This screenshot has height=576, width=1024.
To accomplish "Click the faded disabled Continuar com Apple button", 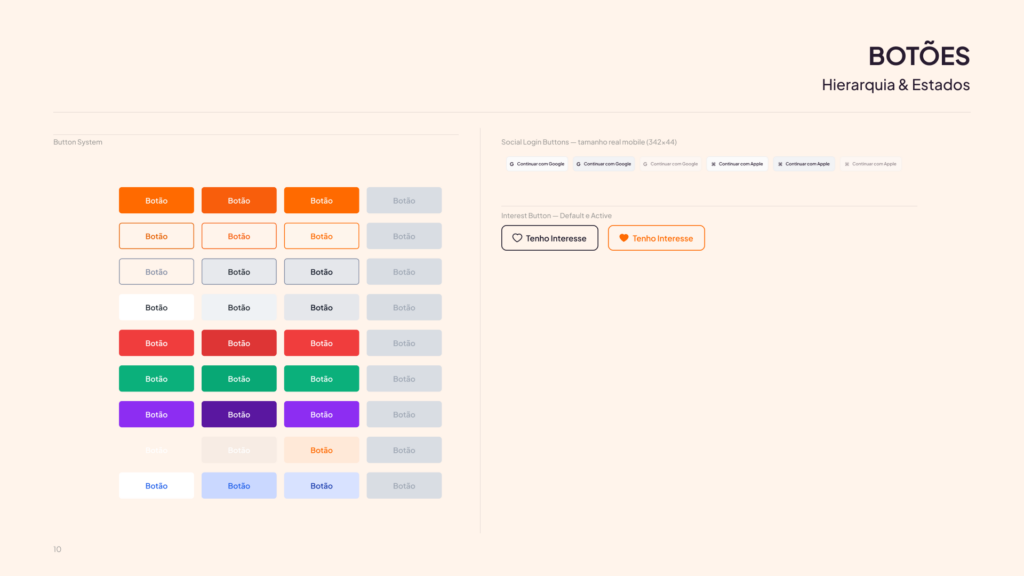I will point(871,164).
